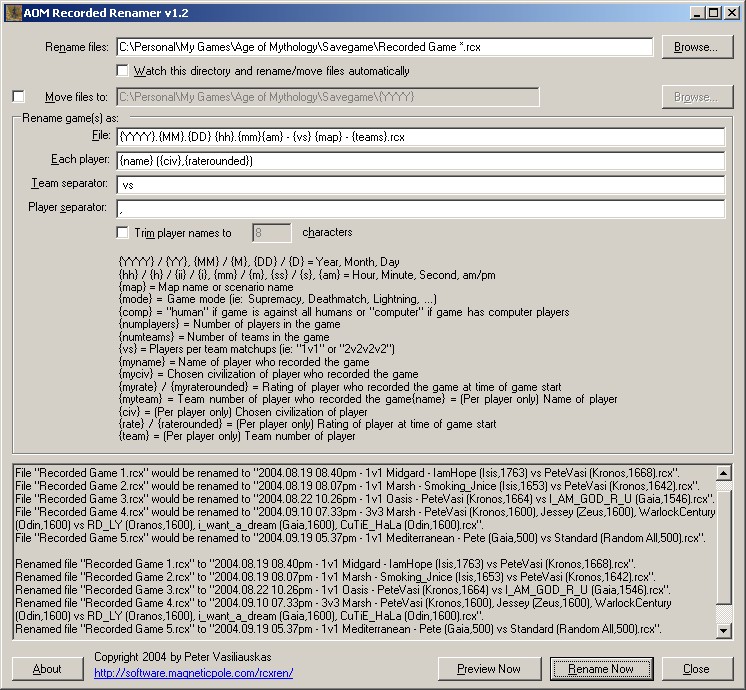
Task: Click the preview line for Recorded Game 1.rcx
Action: click(347, 473)
